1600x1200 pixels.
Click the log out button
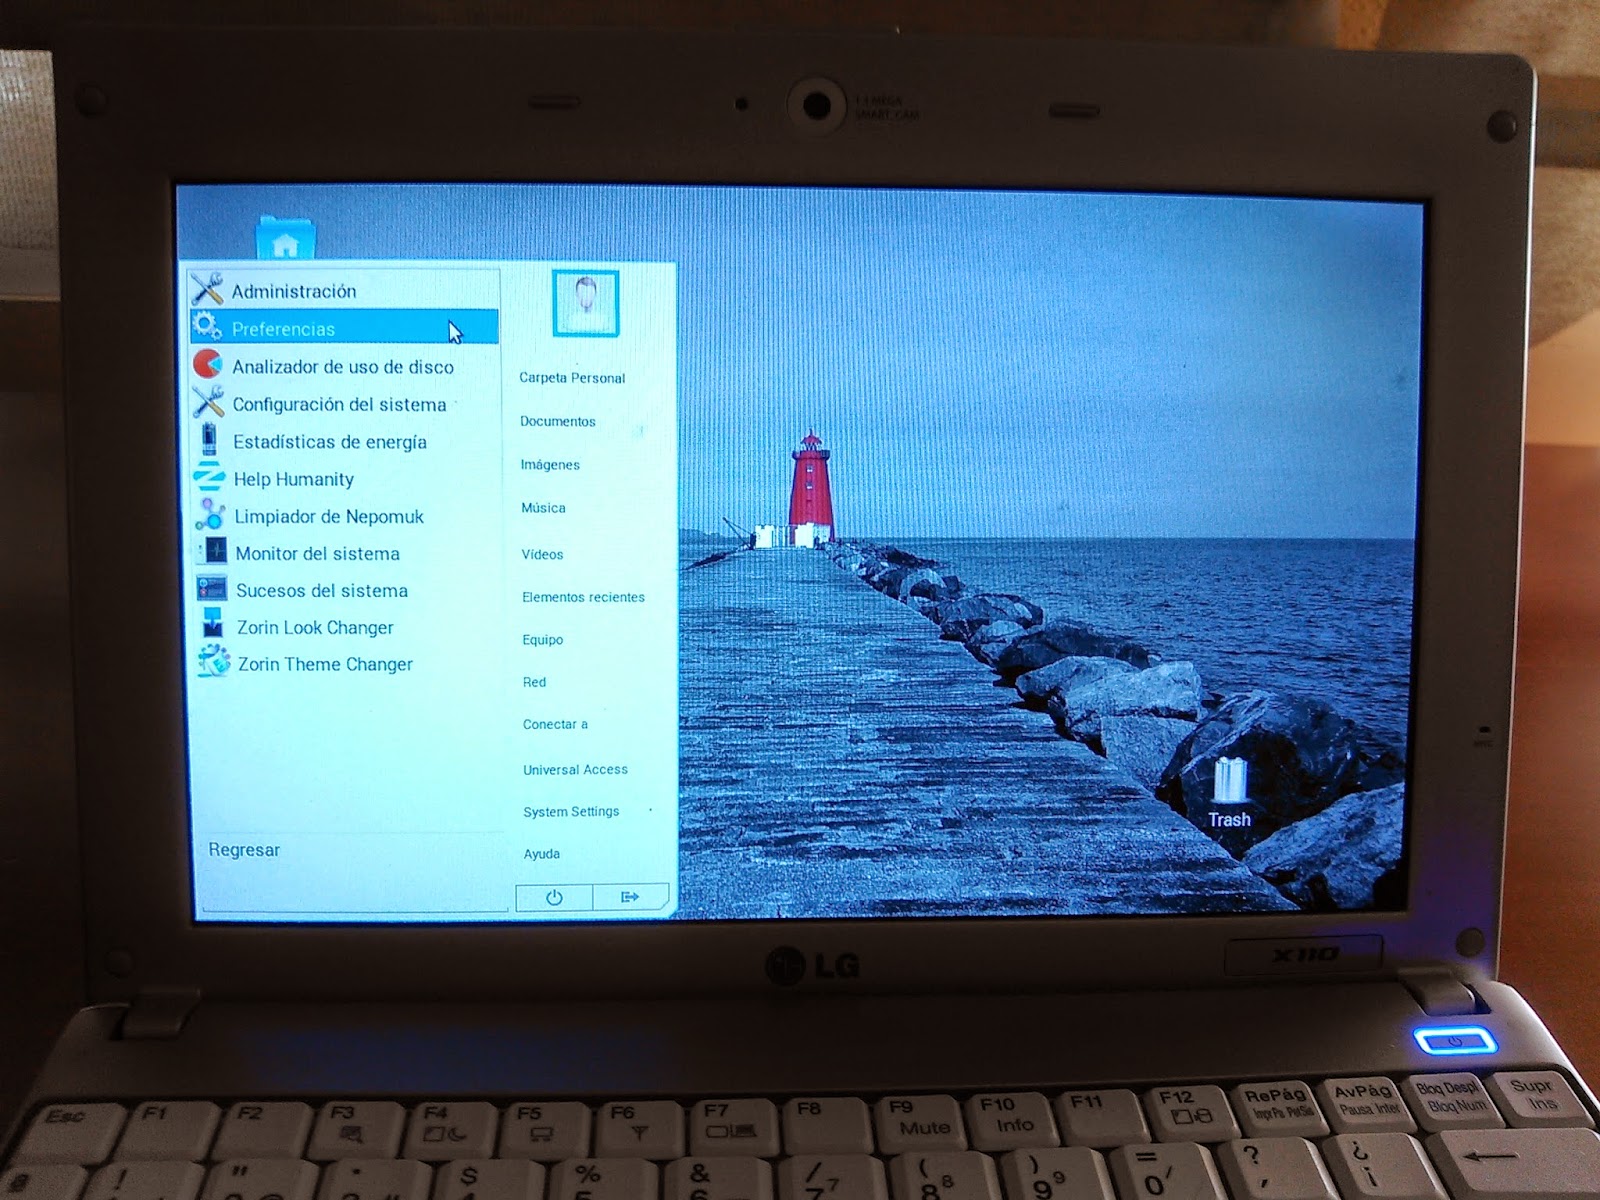click(x=630, y=897)
